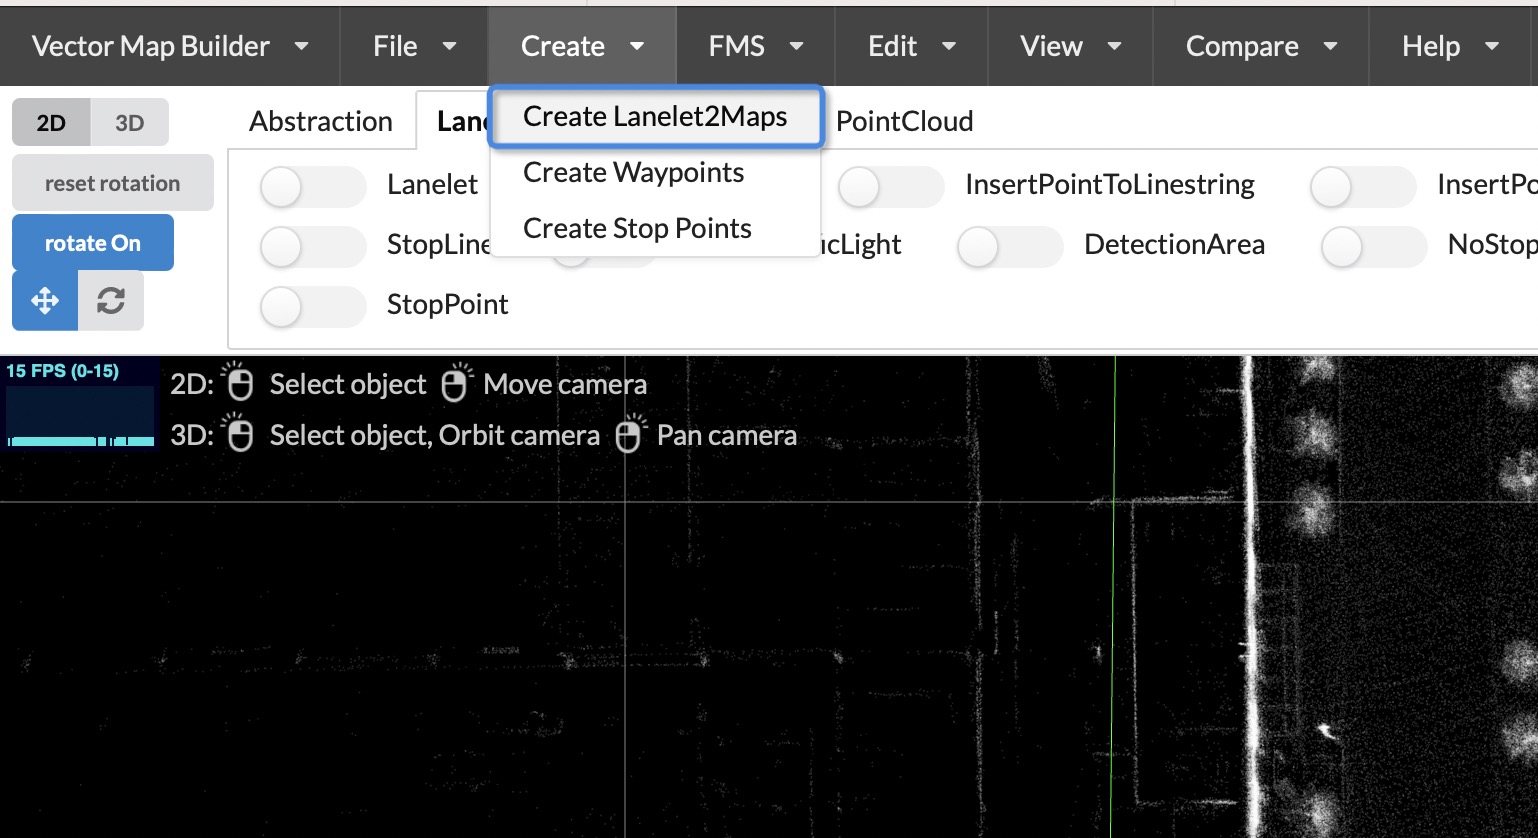Image resolution: width=1538 pixels, height=838 pixels.
Task: Open the FMS dropdown menu
Action: click(x=756, y=46)
